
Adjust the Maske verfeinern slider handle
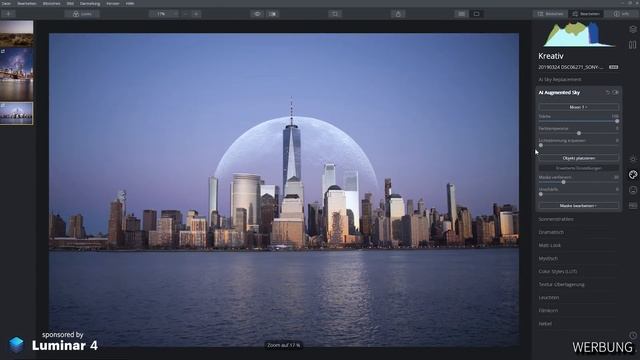[563, 182]
